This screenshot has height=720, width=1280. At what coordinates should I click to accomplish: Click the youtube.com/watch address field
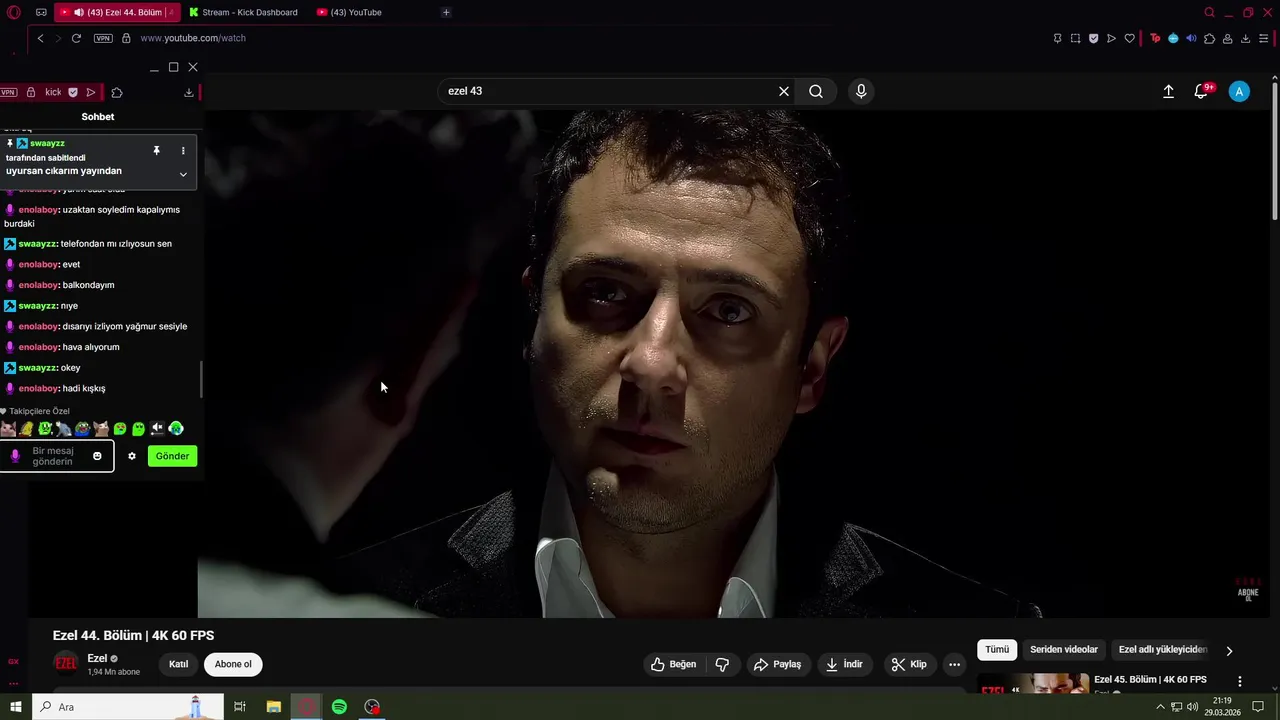pyautogui.click(x=193, y=38)
